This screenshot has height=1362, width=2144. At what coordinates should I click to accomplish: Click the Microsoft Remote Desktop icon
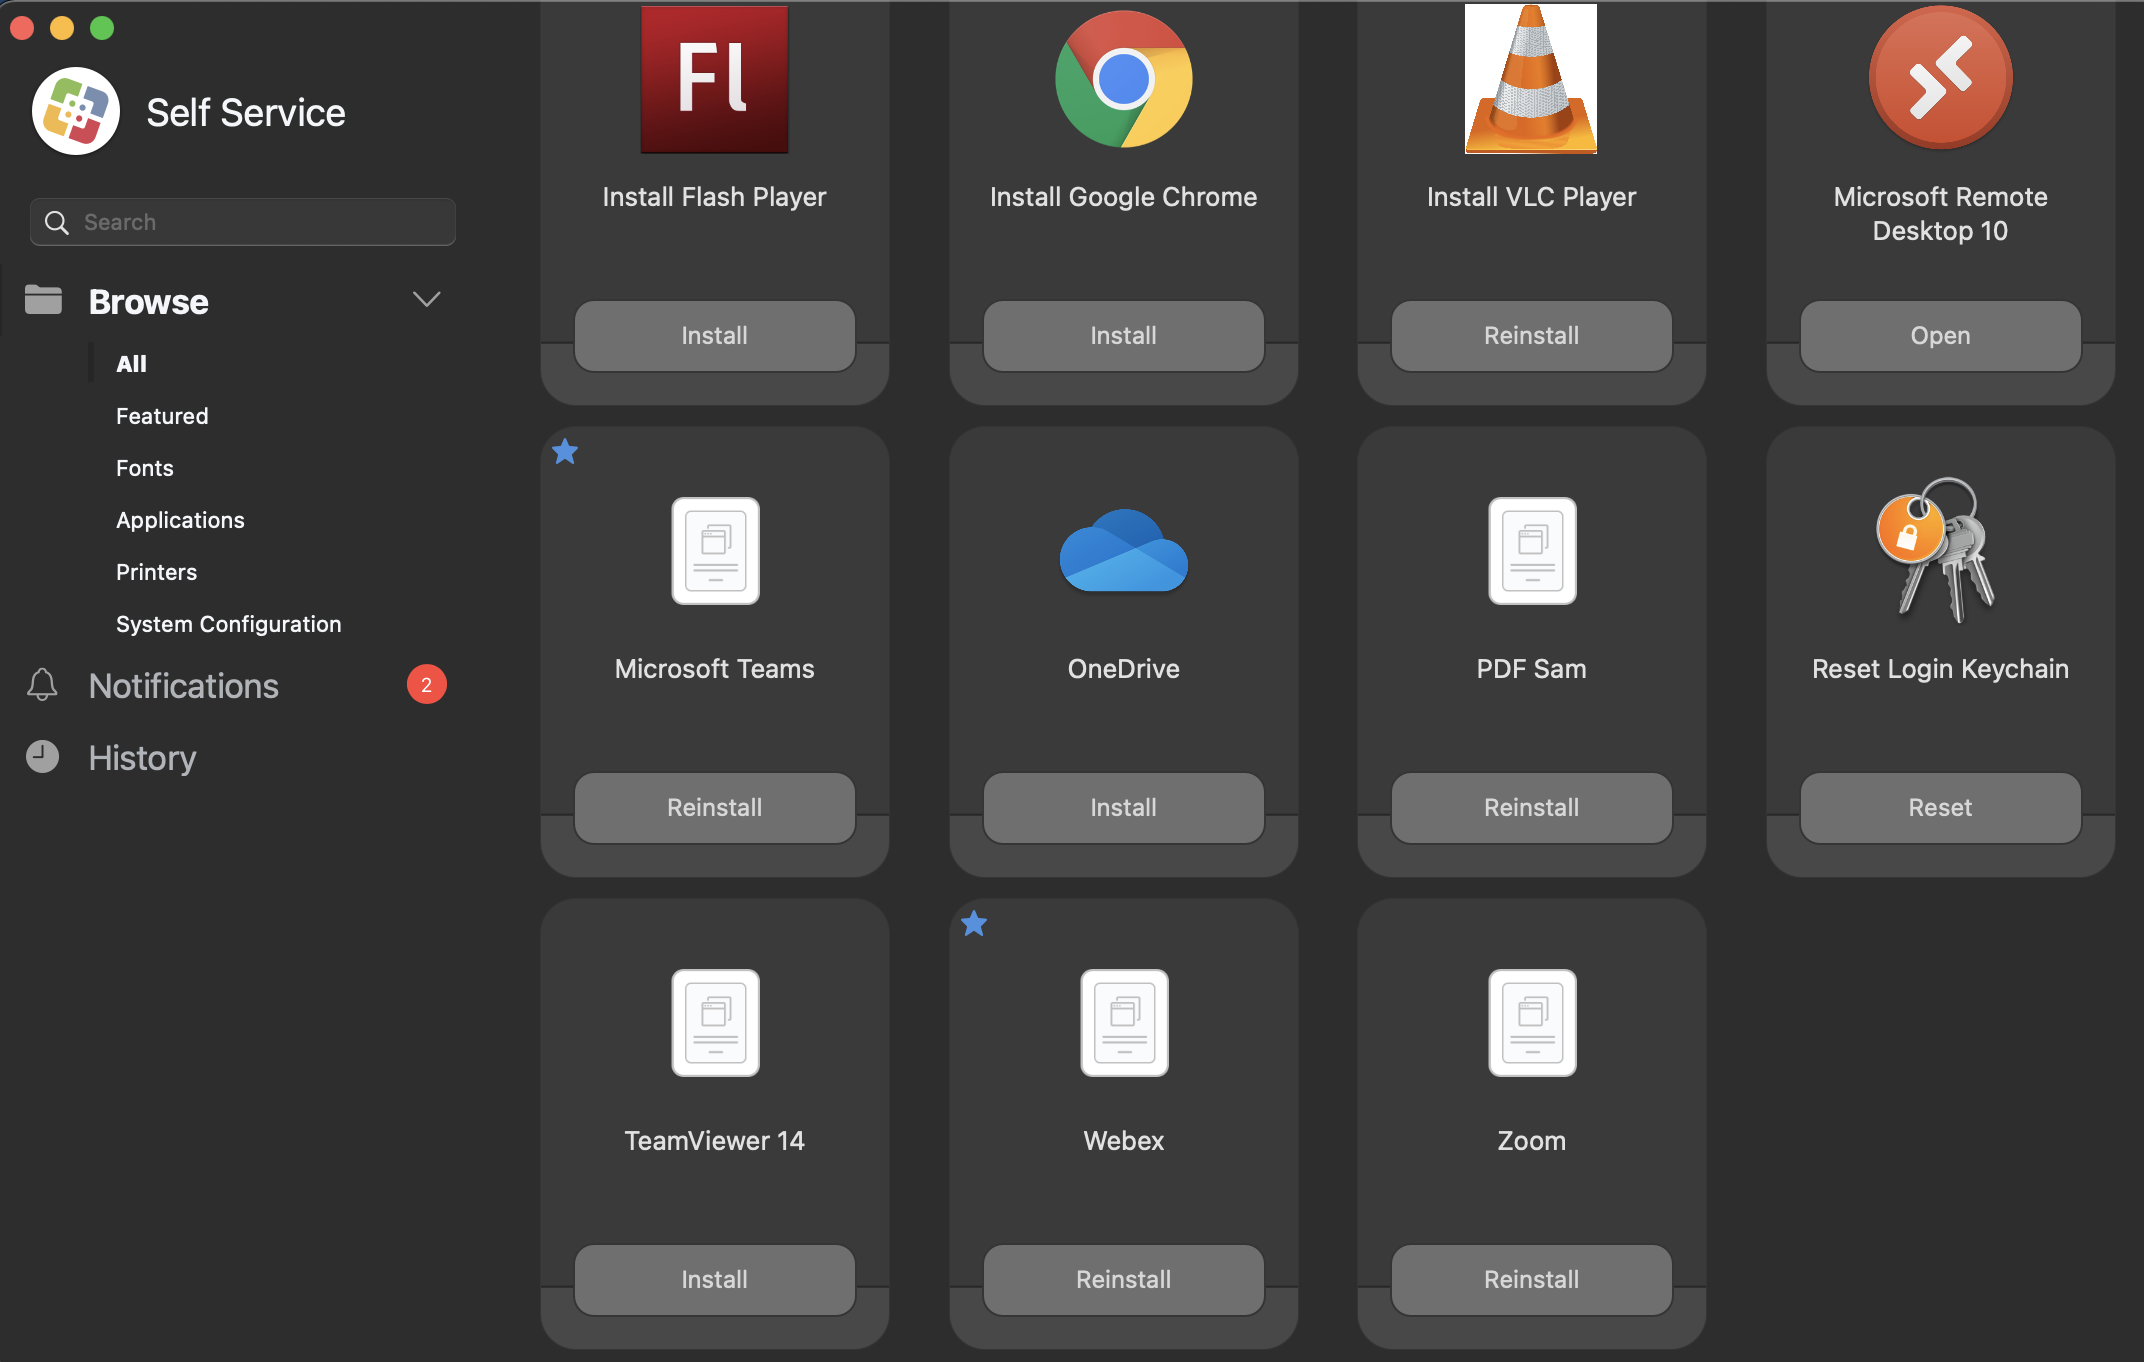(x=1940, y=78)
